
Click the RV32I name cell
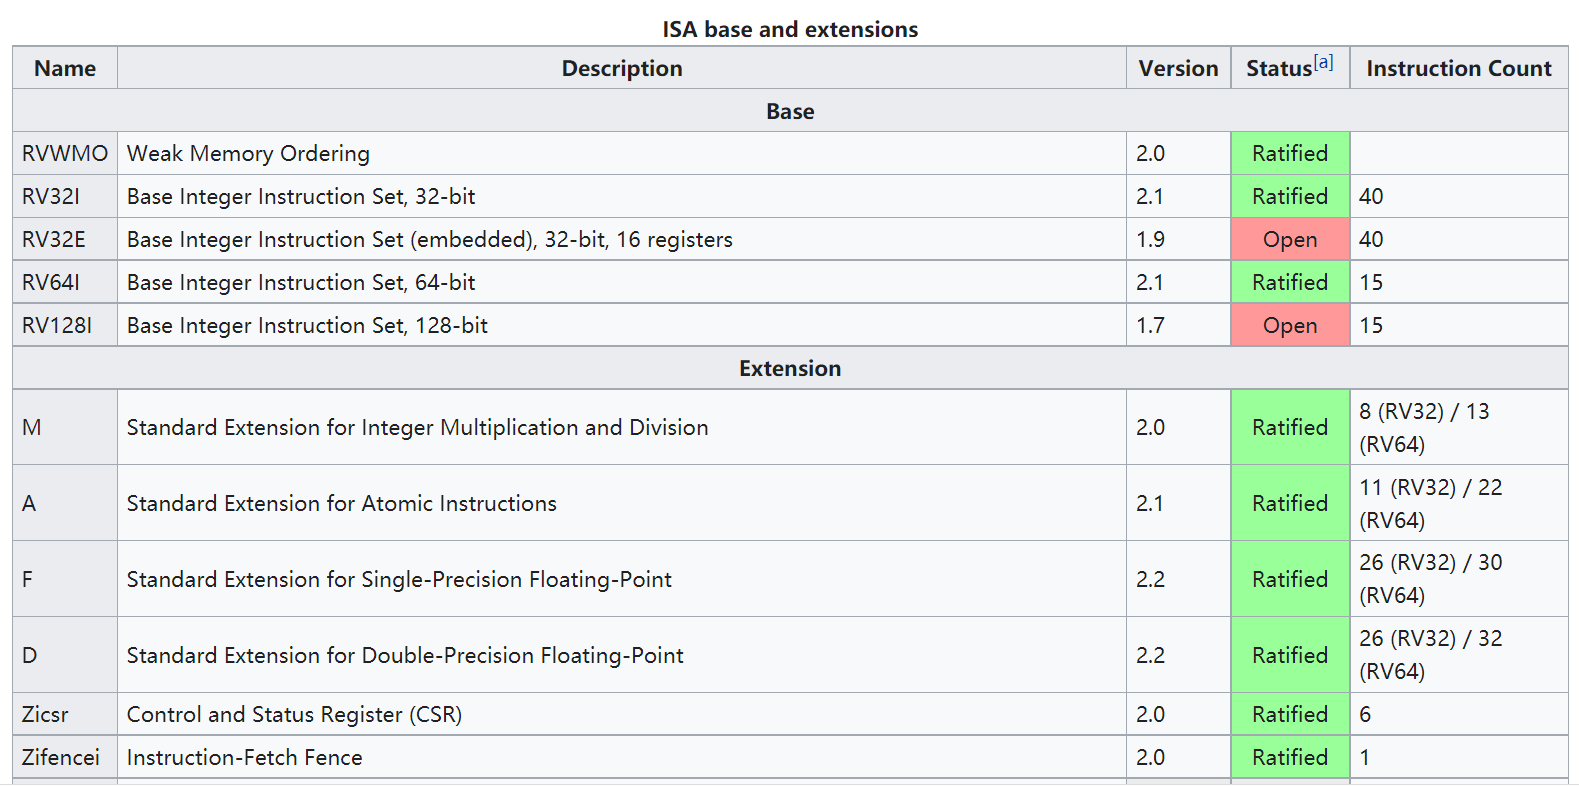pos(51,197)
